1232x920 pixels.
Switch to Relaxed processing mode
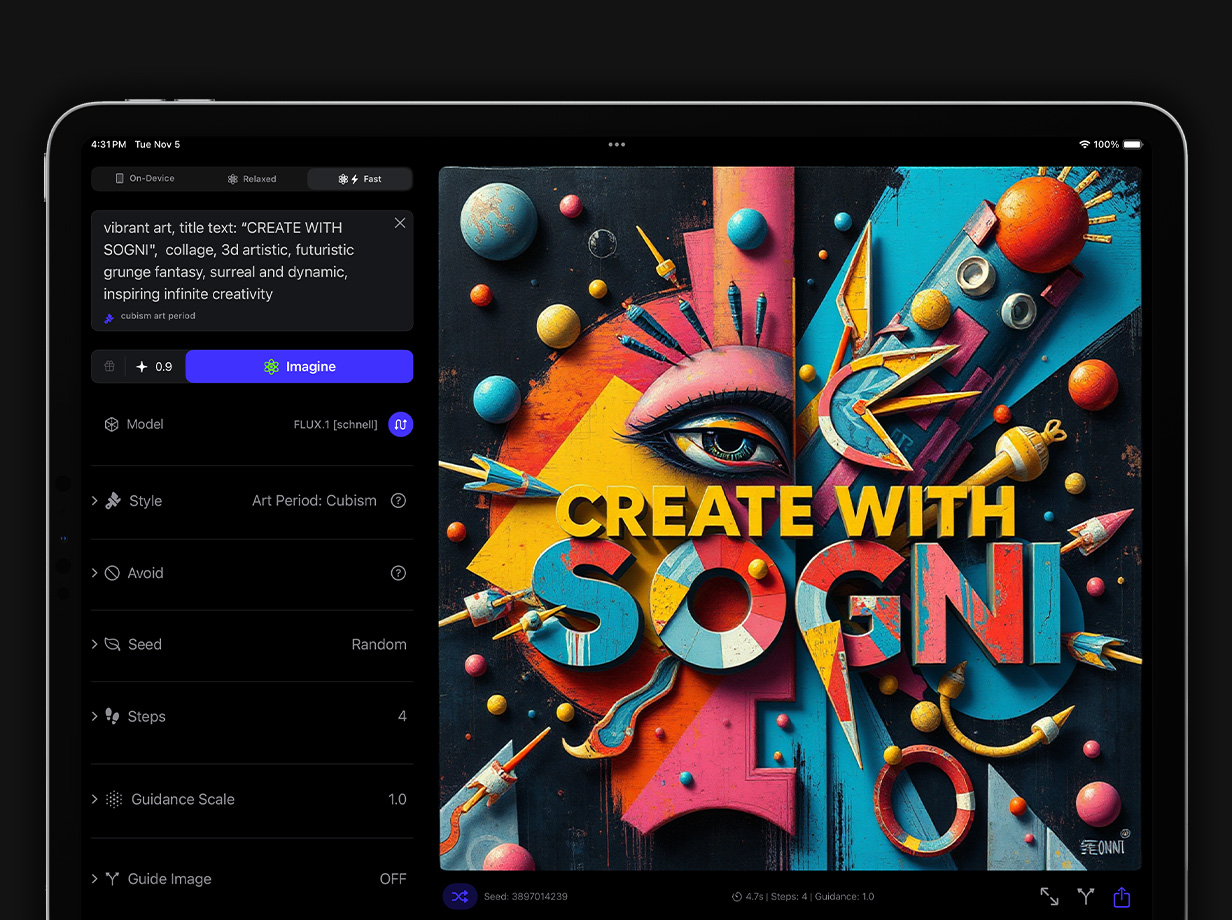(x=252, y=179)
